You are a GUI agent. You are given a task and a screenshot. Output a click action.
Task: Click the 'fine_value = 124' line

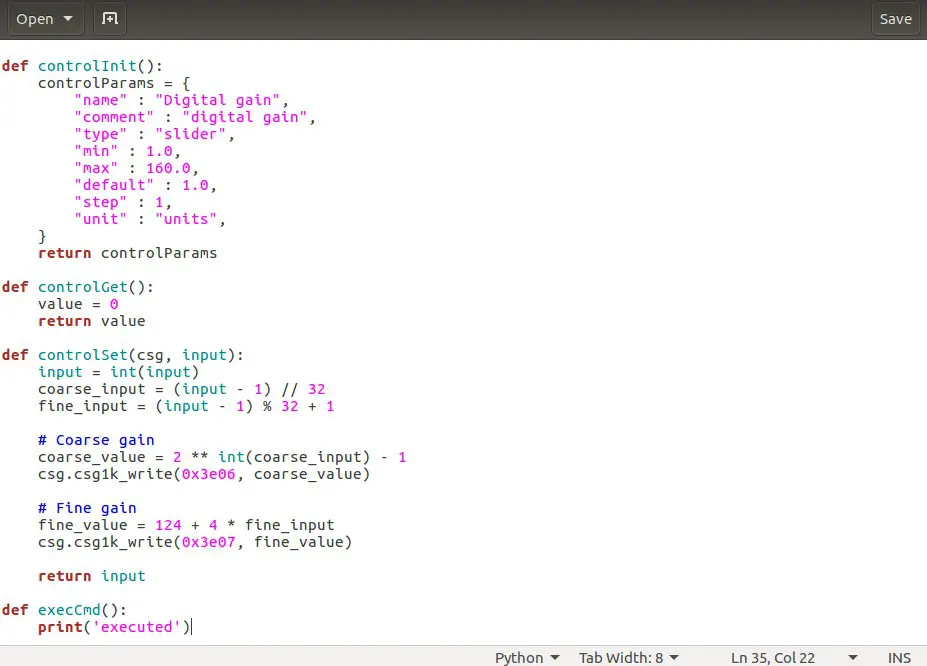(186, 525)
